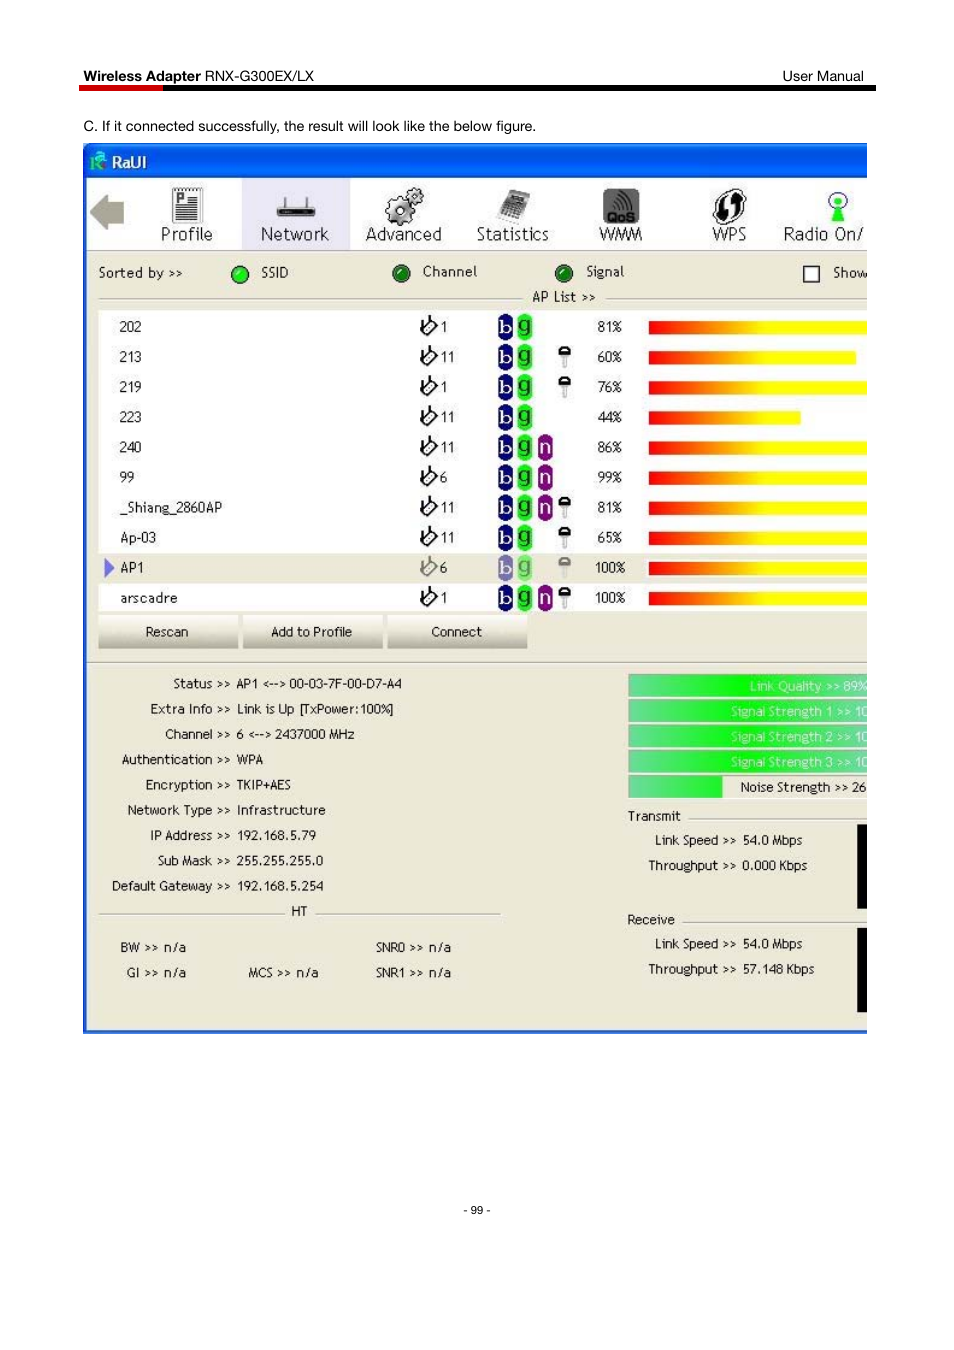Click the 44% signal bar of 223

pos(724,417)
